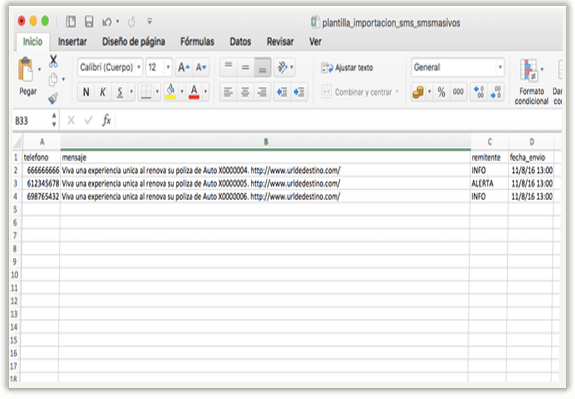Screen dimensions: 575x399
Task: Open Formato condicional menu
Action: 531,81
